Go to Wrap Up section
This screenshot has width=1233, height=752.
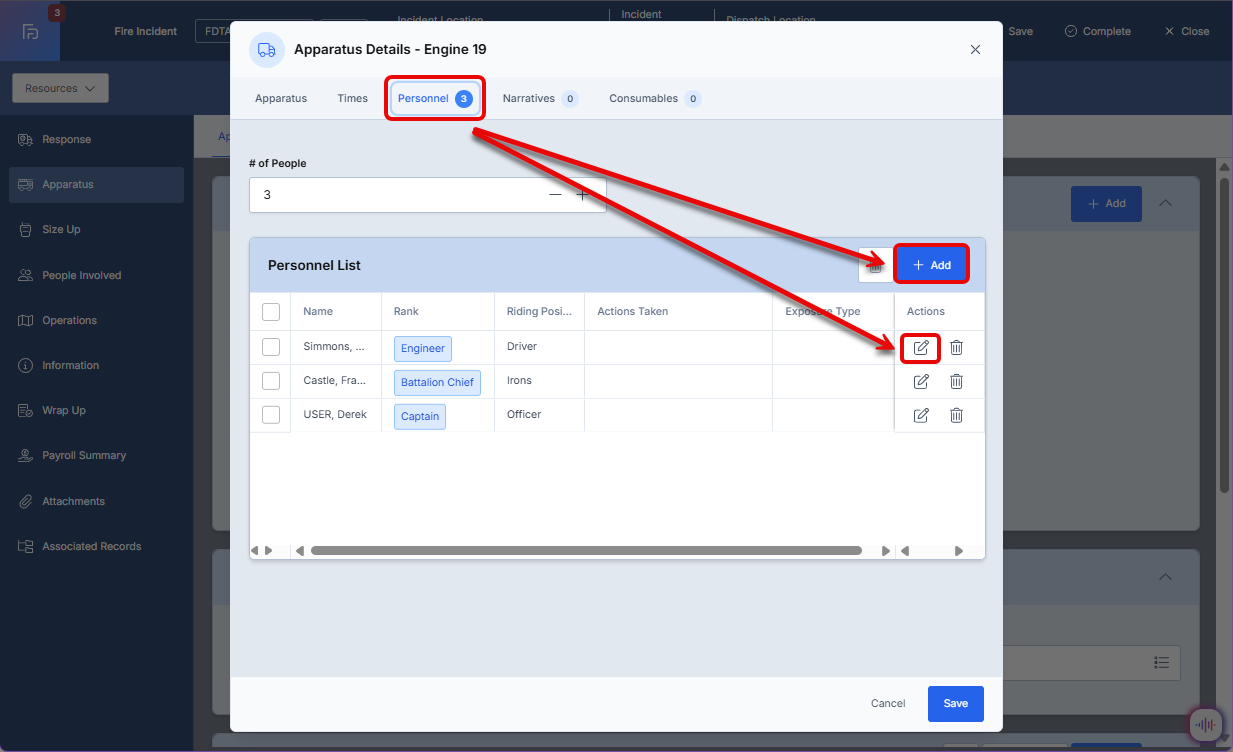[96, 411]
